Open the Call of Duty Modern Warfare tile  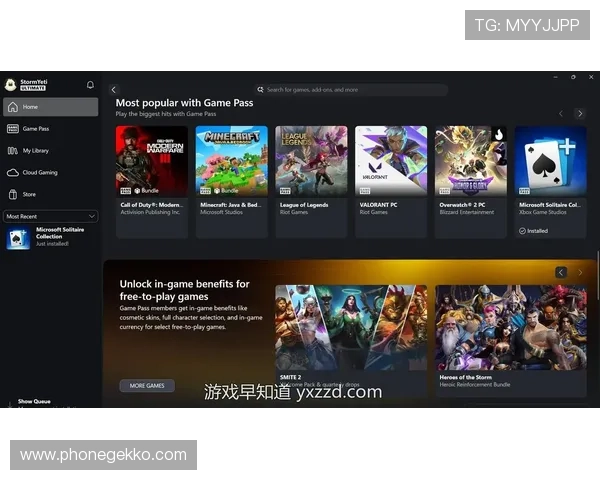152,182
